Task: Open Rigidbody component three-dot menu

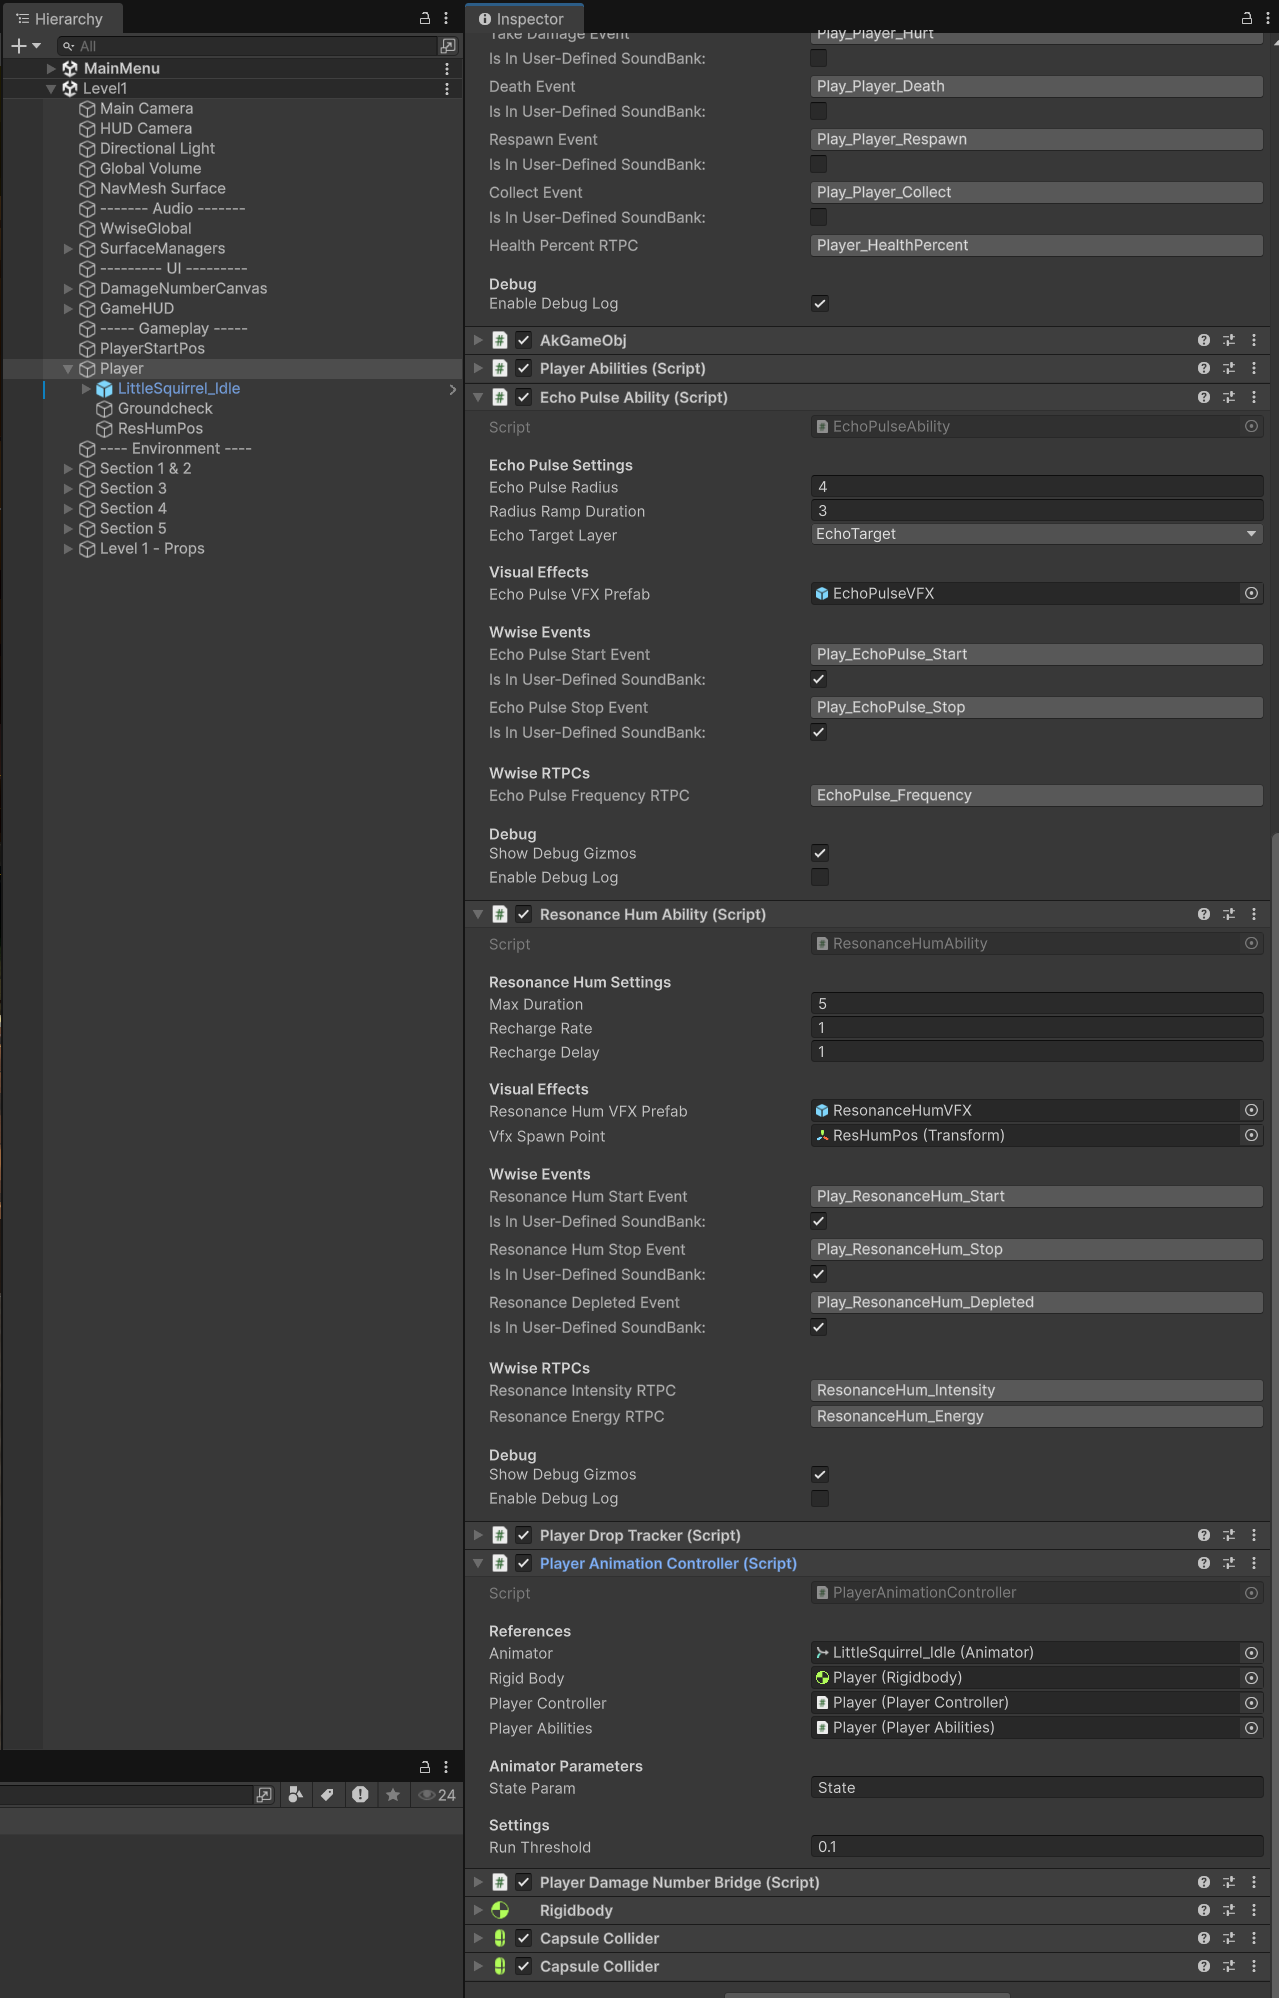Action: coord(1254,1910)
